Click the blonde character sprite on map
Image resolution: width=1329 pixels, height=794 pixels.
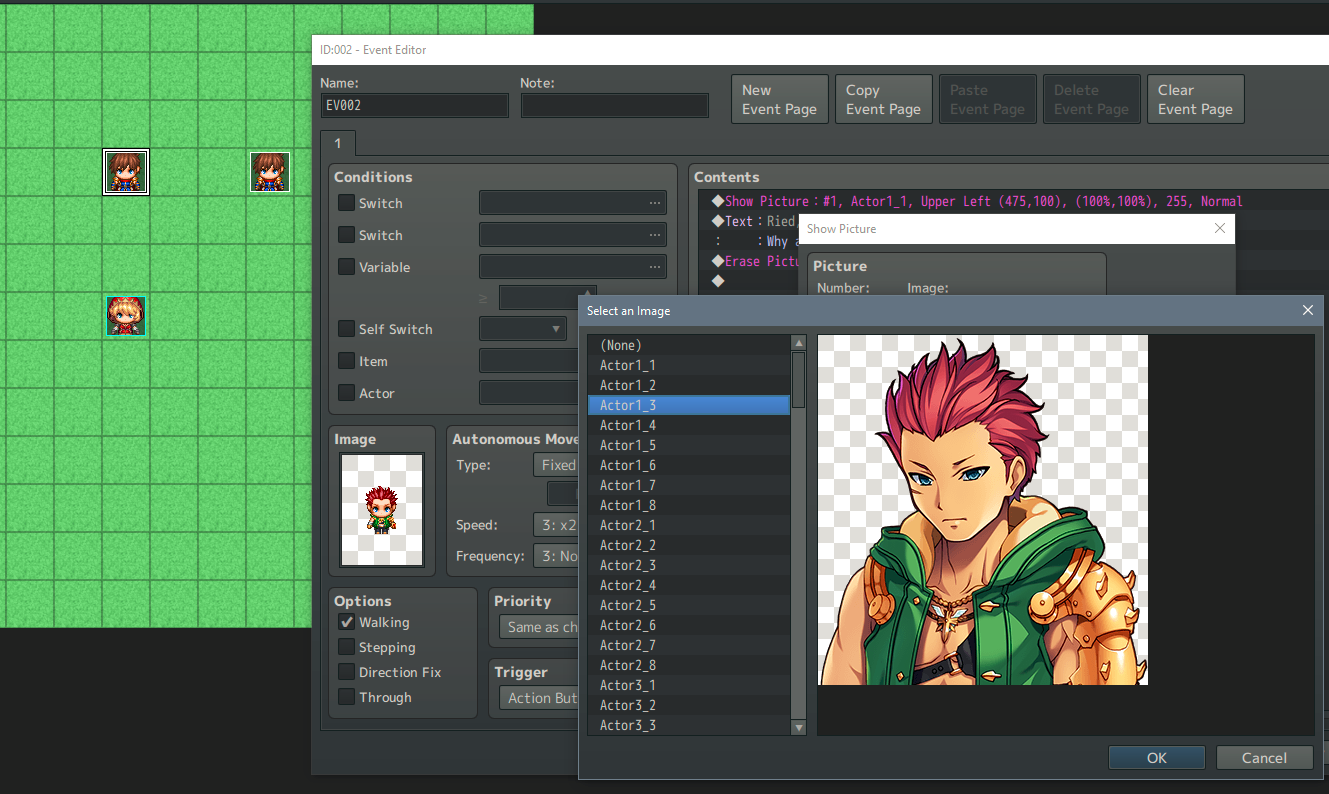point(126,316)
